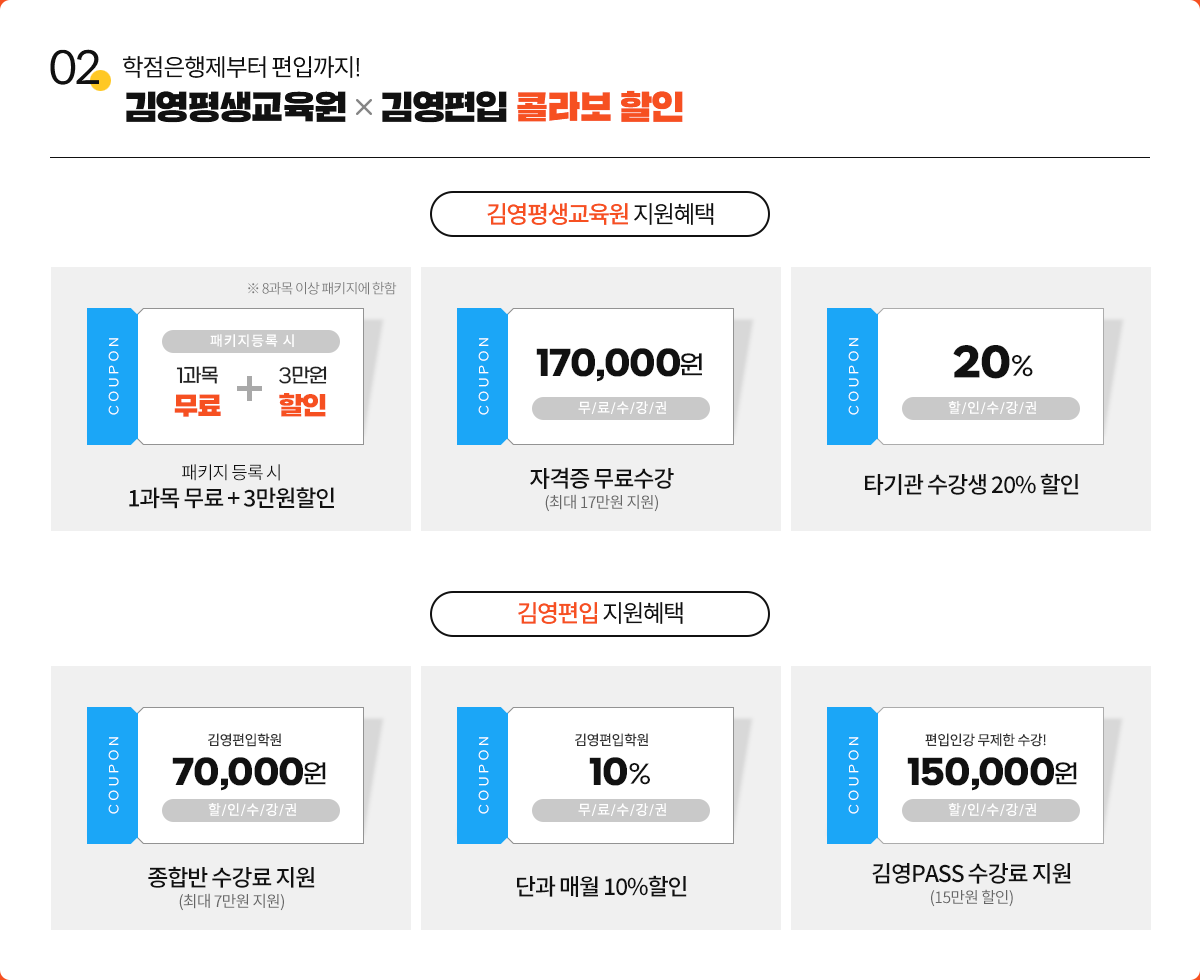This screenshot has height=980, width=1200.
Task: Click the 타기관 수강생 20% 할인 caption
Action: (x=971, y=485)
